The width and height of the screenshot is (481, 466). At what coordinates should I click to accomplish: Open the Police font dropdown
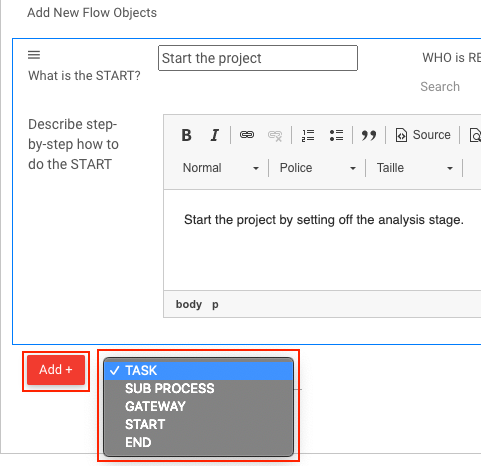(x=318, y=168)
